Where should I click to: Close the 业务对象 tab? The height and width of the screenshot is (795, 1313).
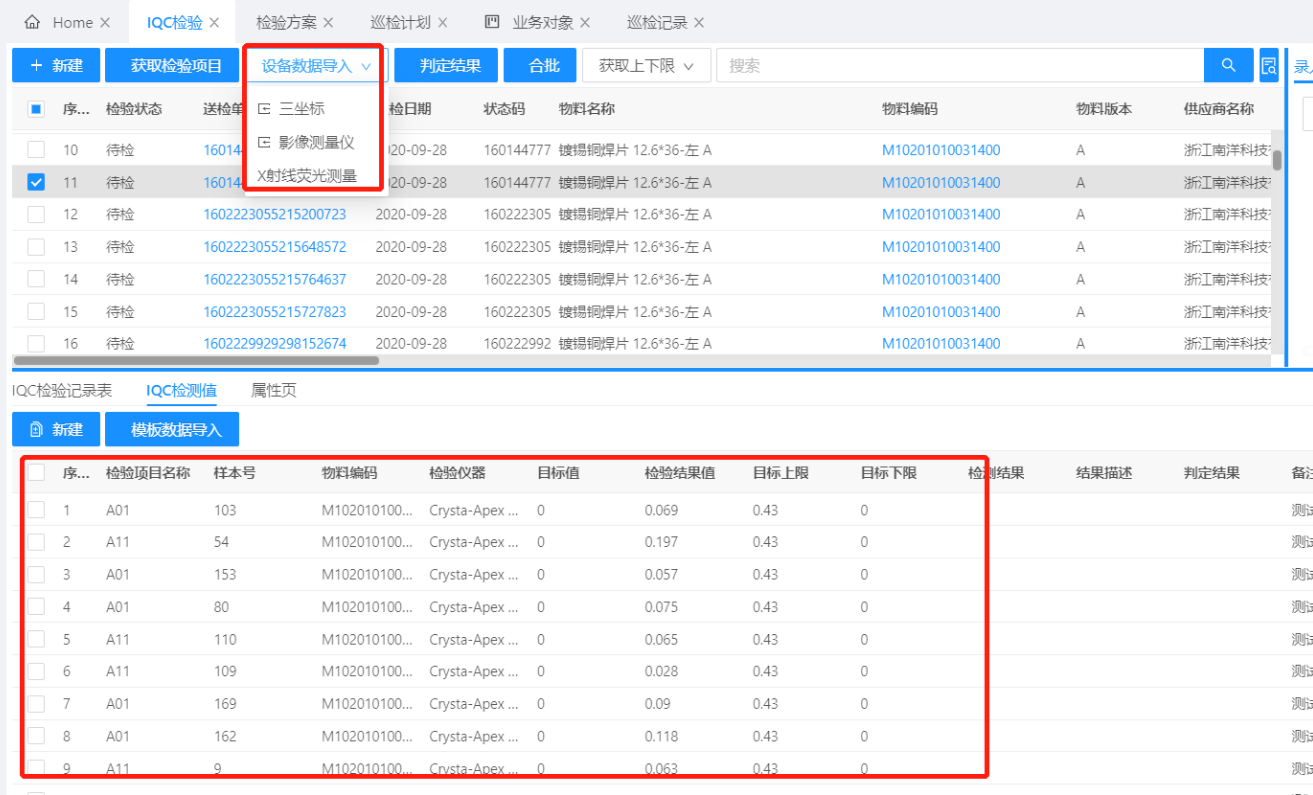585,22
